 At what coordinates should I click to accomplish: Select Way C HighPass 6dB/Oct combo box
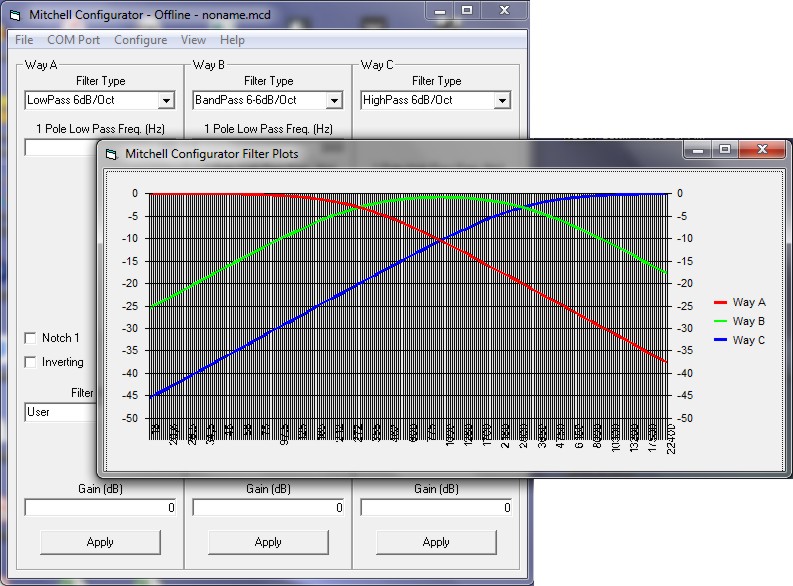[x=435, y=100]
